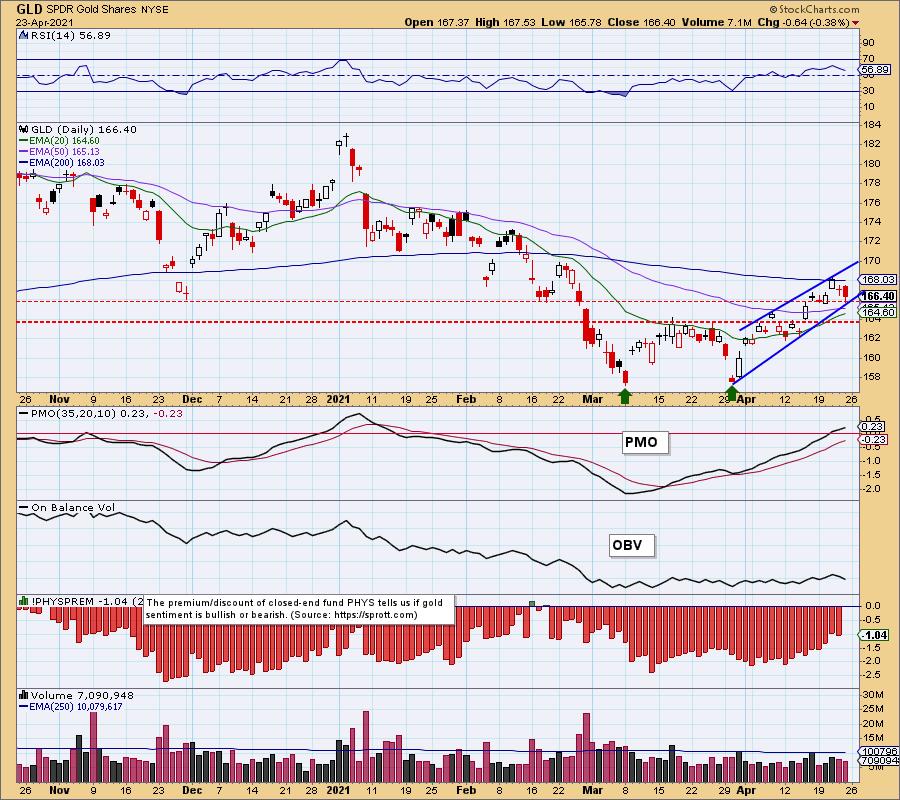Click the OBV annotation box
900x800 pixels.
click(x=631, y=545)
